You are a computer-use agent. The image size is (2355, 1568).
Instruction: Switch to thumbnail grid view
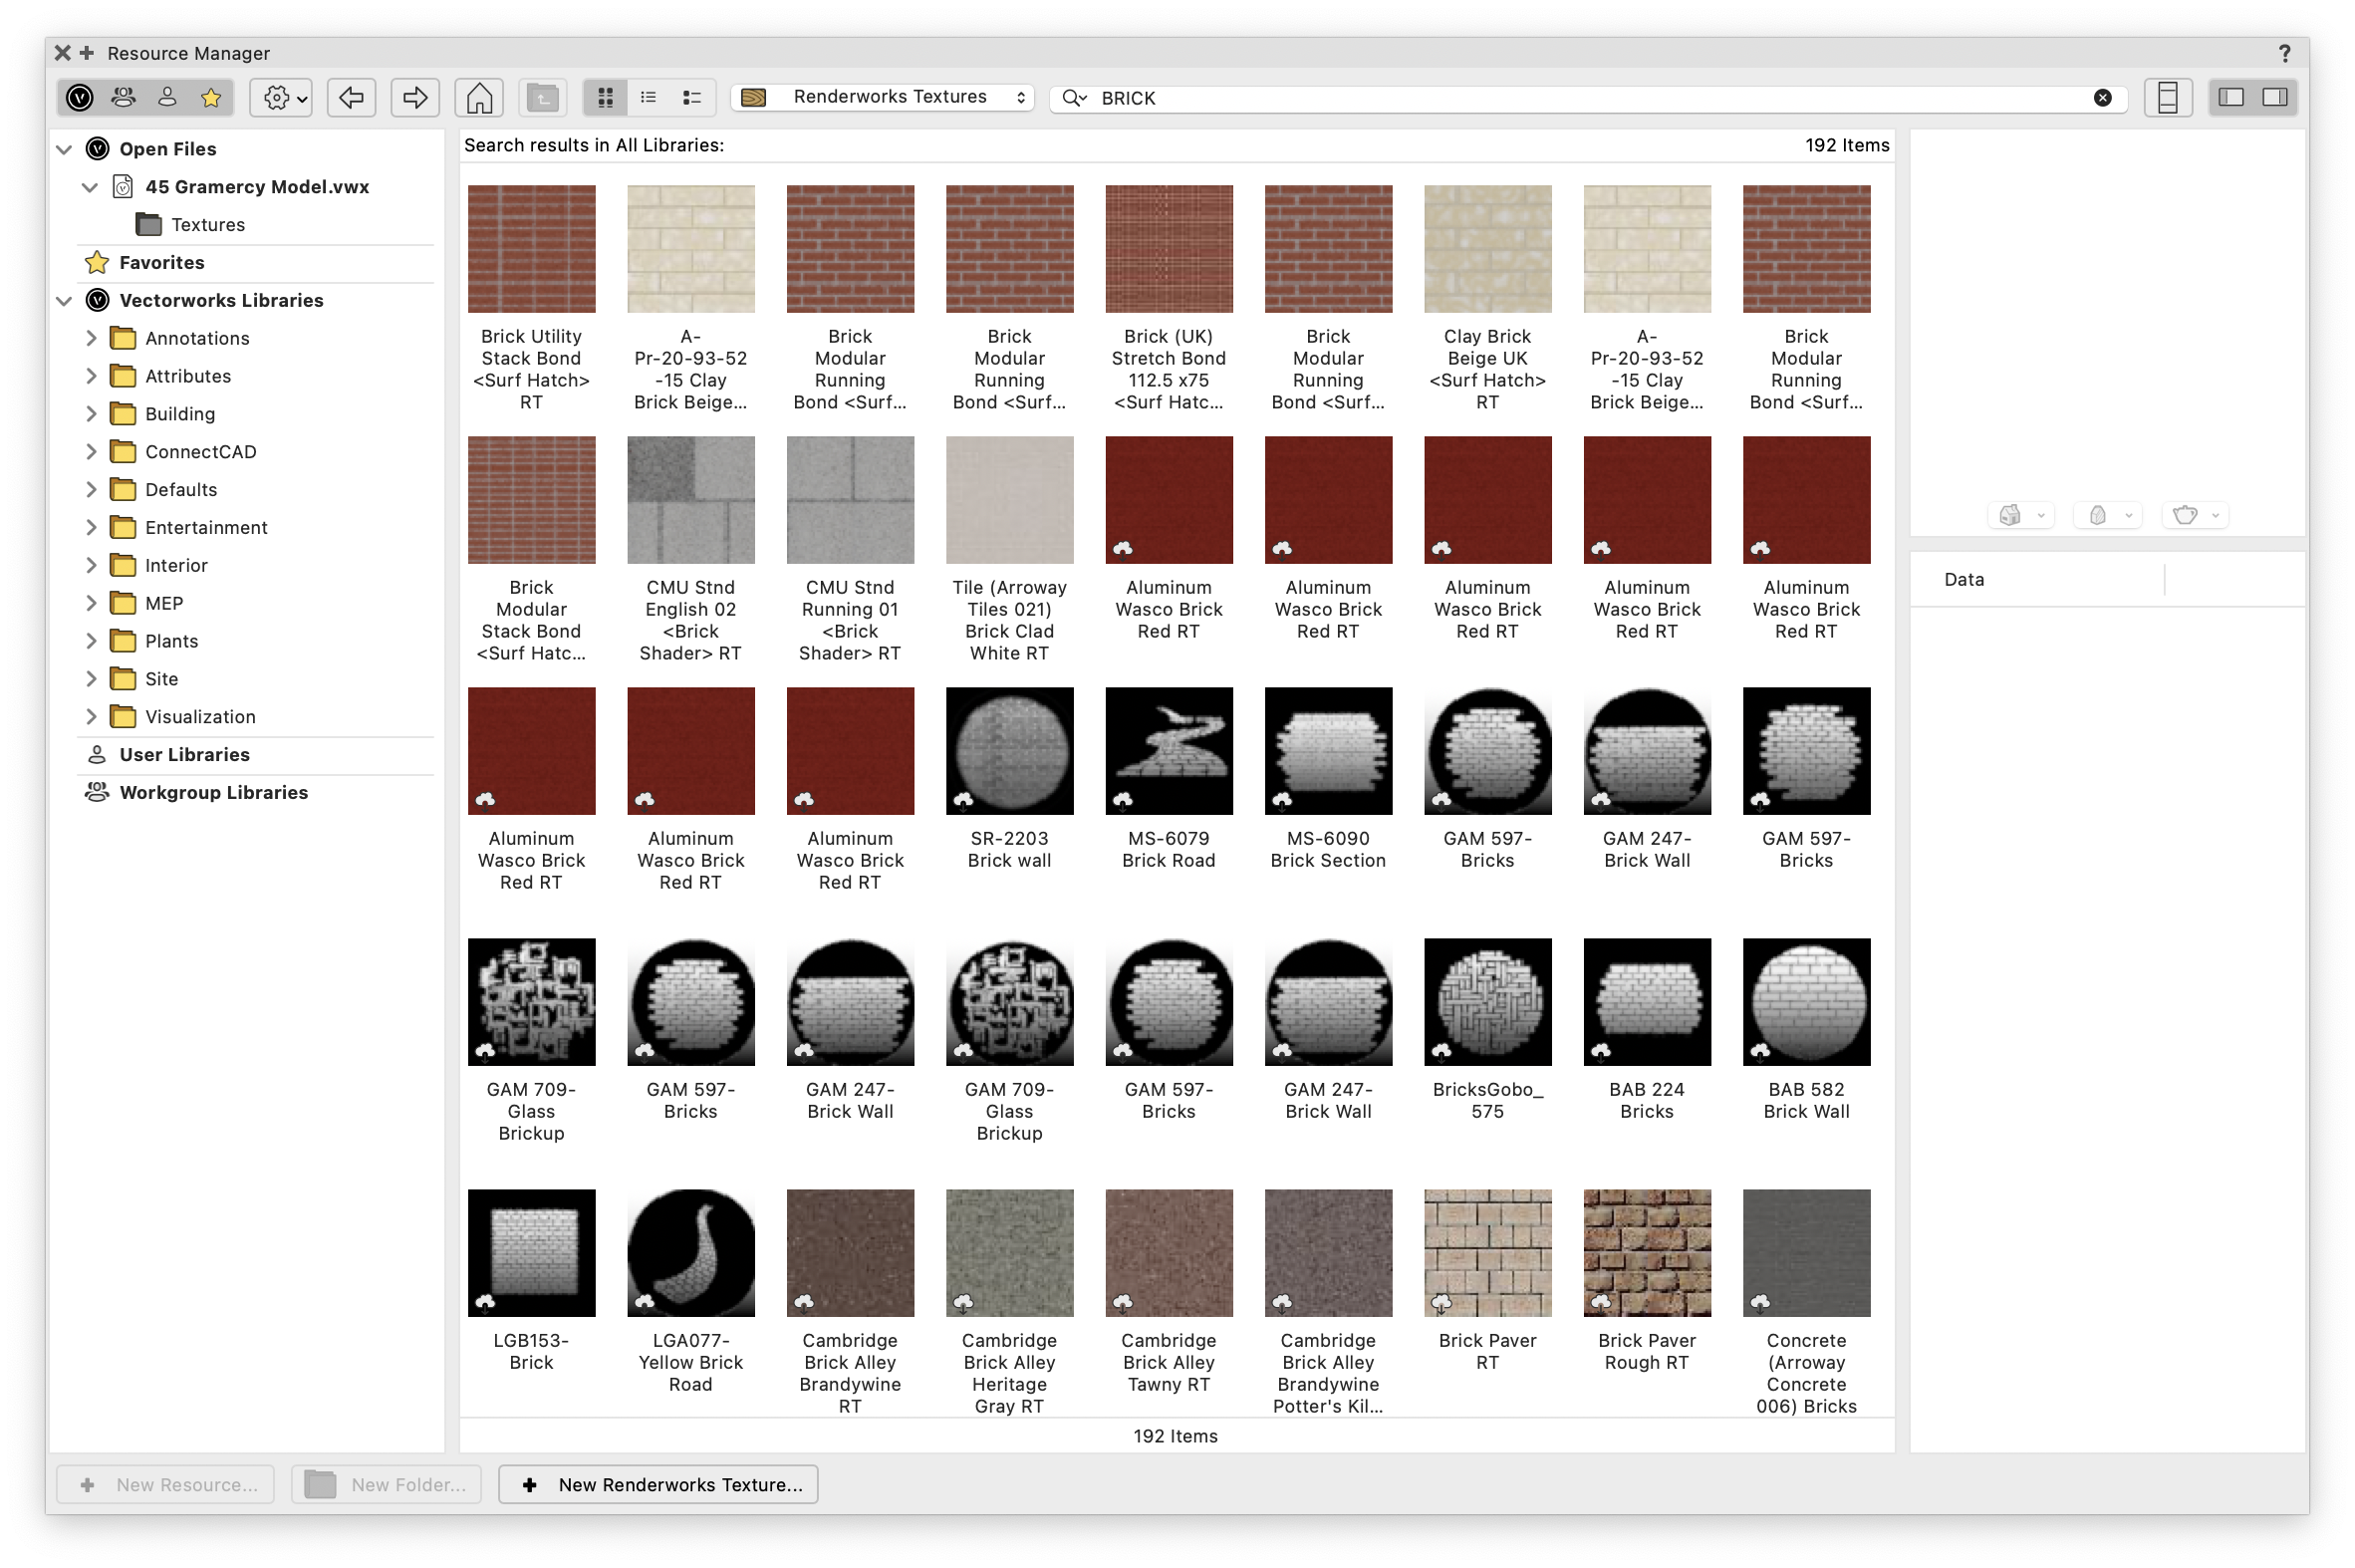605,97
